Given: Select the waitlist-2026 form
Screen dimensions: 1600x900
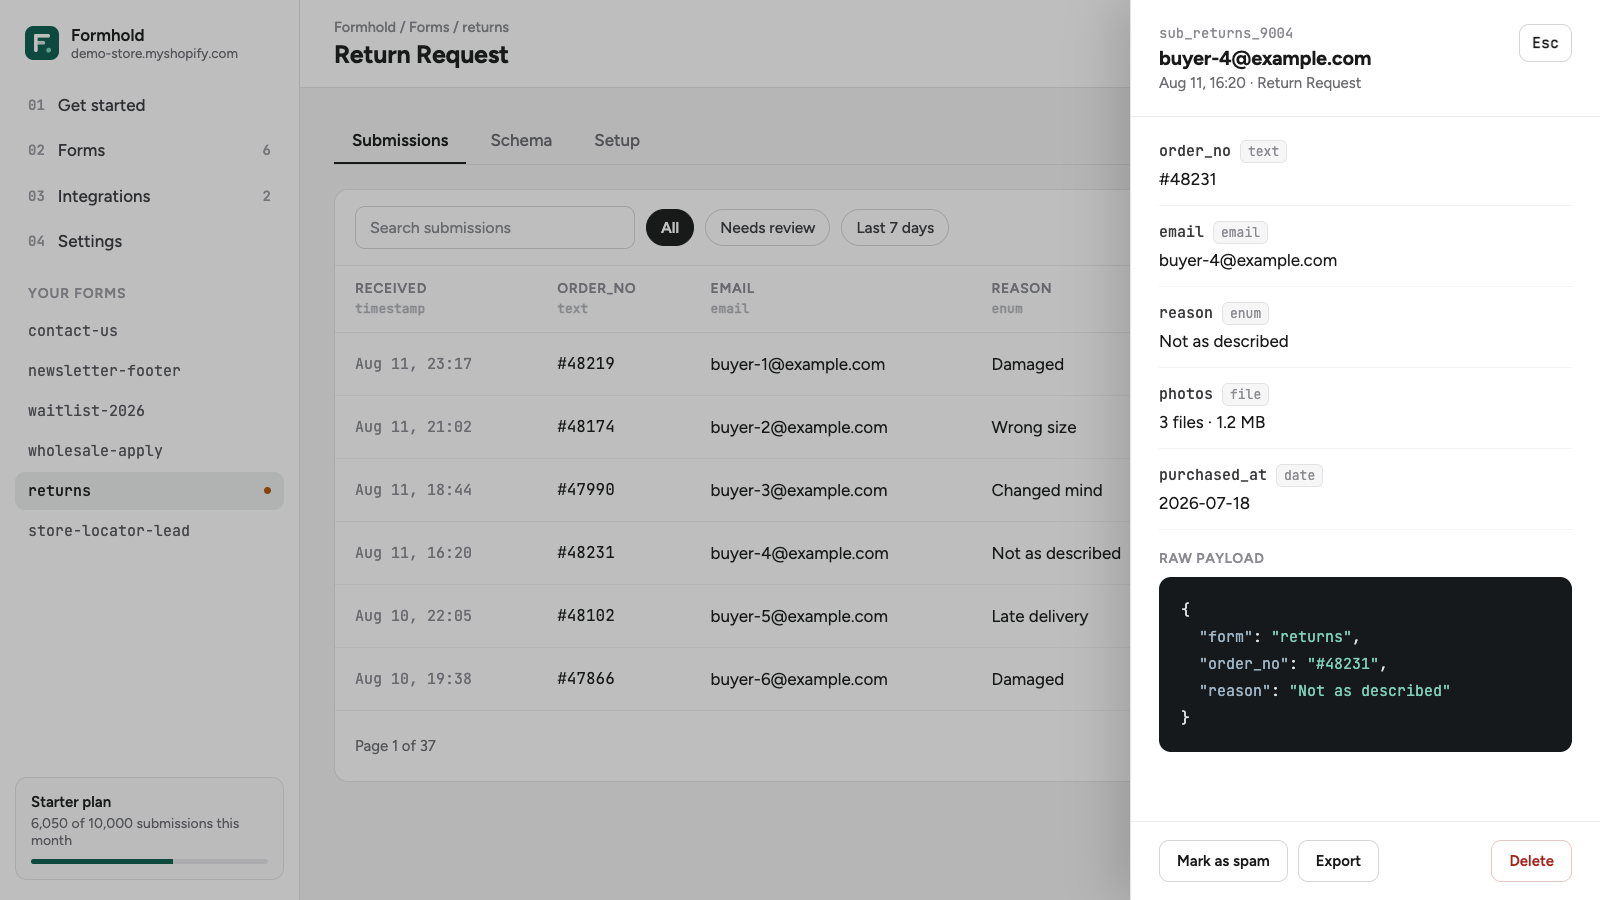Looking at the screenshot, I should coord(149,411).
